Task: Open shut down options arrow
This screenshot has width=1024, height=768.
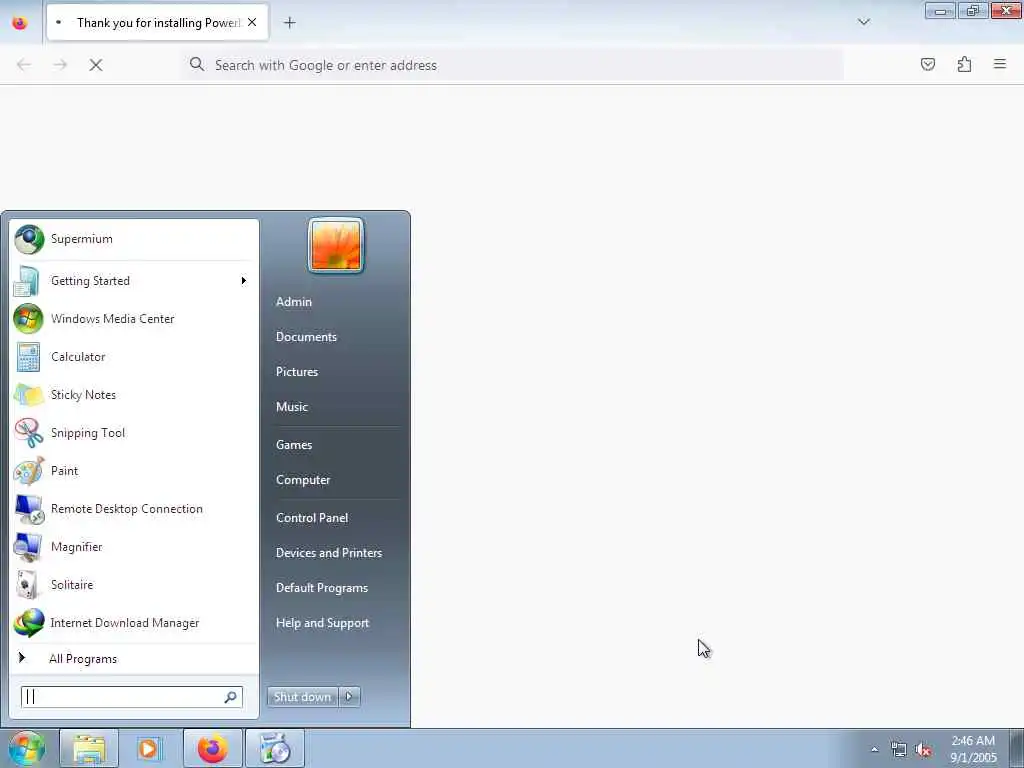Action: tap(349, 697)
